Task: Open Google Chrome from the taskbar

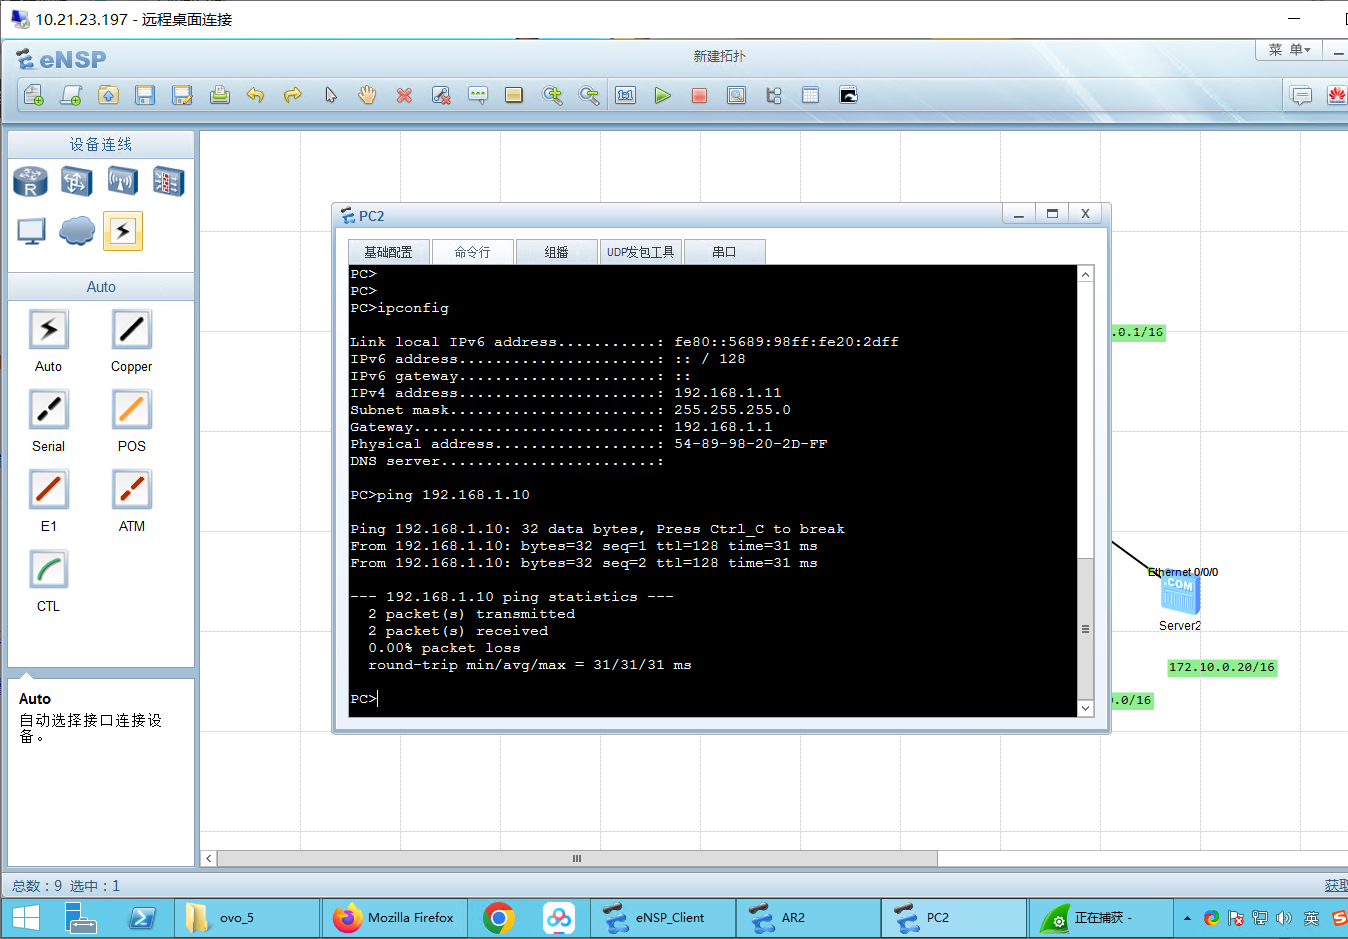Action: click(499, 917)
